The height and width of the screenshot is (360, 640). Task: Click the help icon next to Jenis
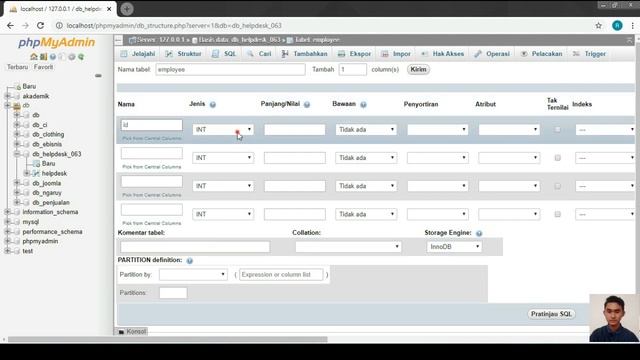(x=213, y=104)
